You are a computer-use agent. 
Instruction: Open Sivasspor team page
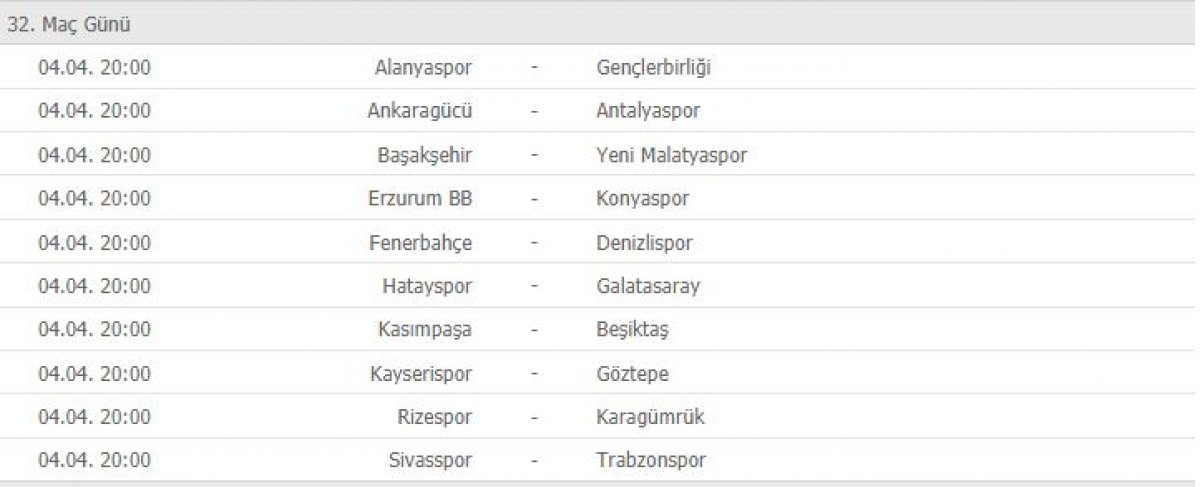(x=429, y=460)
